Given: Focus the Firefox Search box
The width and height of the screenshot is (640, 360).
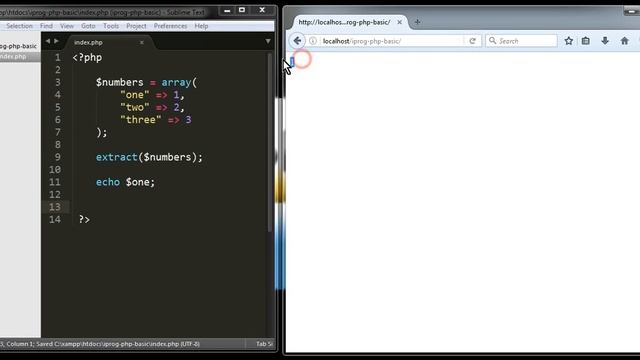Looking at the screenshot, I should [521, 41].
